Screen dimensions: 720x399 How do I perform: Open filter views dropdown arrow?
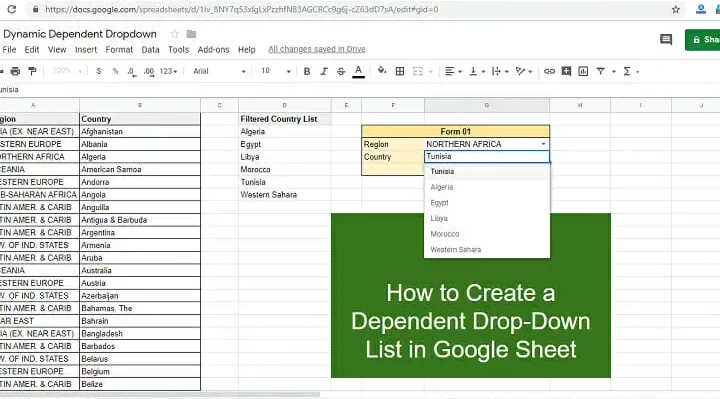(x=613, y=72)
